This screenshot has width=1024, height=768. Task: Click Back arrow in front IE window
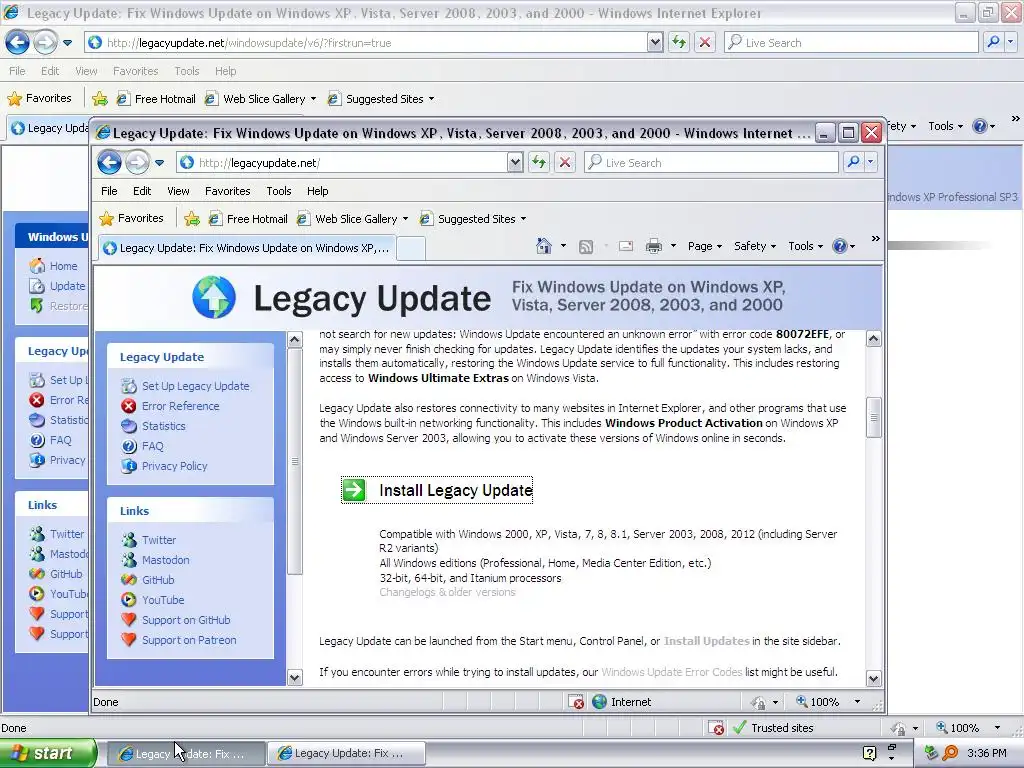point(109,163)
